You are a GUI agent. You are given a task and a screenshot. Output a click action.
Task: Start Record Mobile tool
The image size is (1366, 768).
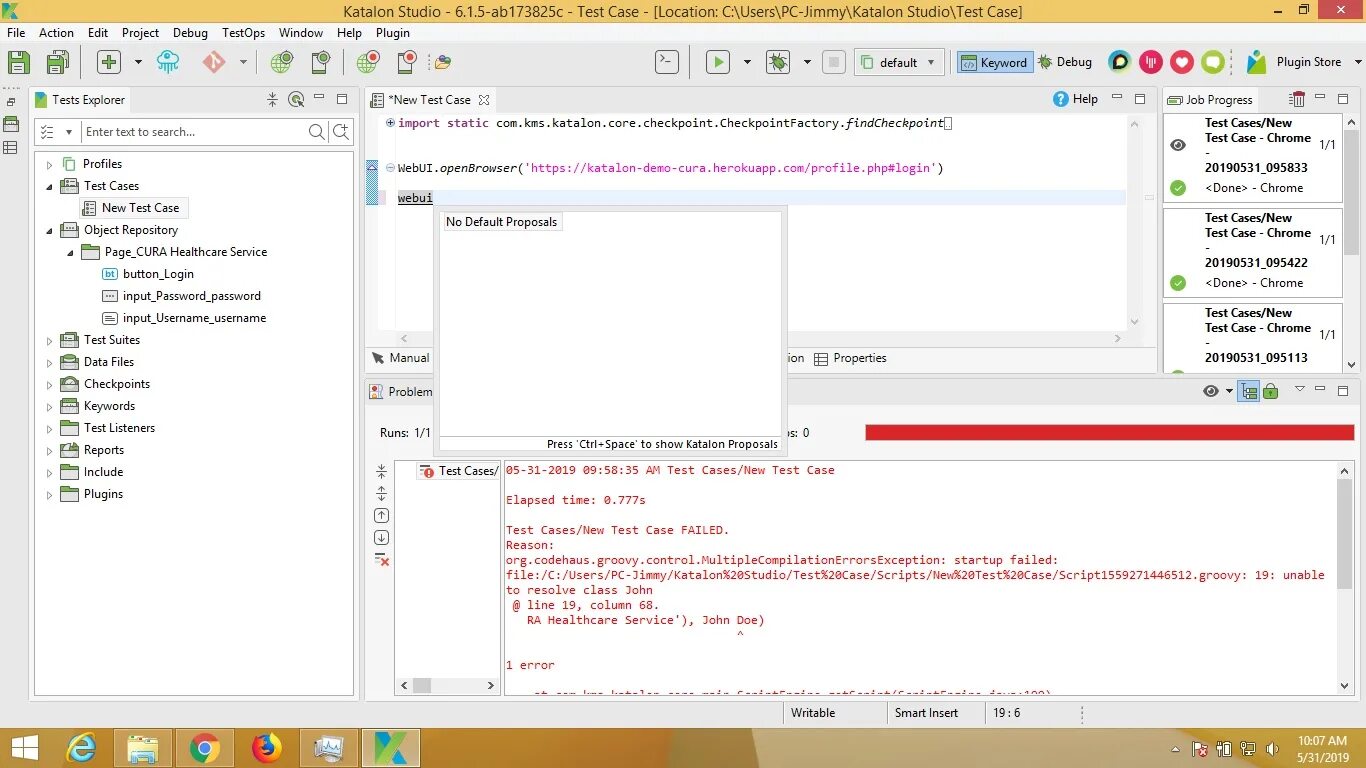coord(406,62)
